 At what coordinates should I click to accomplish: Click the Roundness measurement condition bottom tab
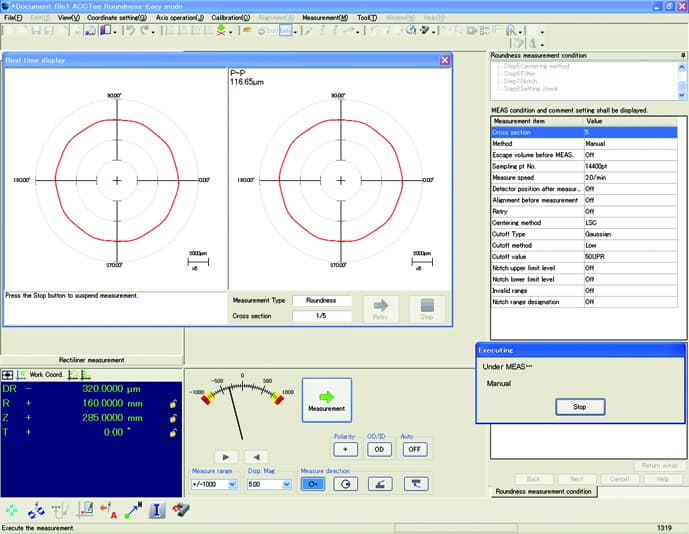[544, 491]
